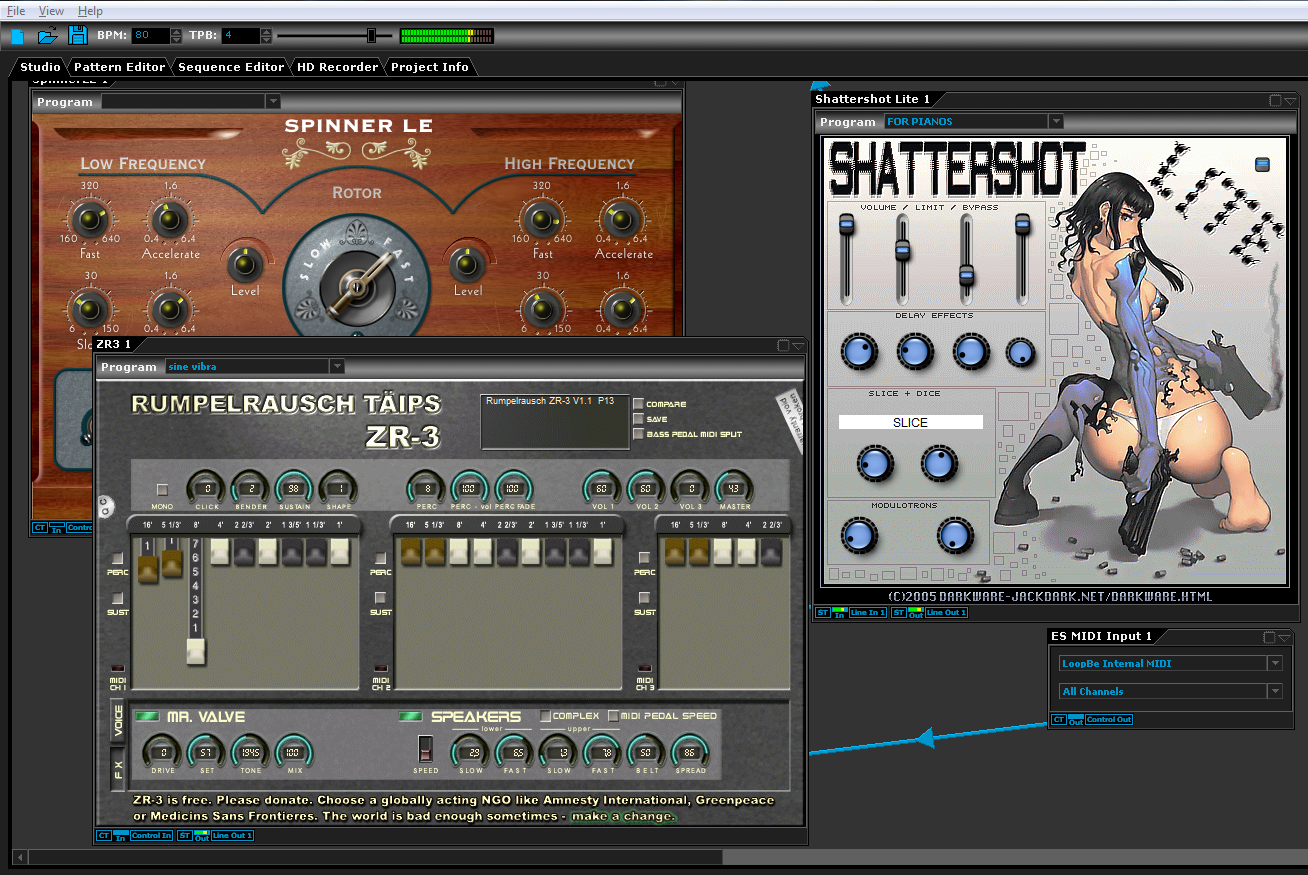
Task: Enable the Compare checkbox on ZR-3
Action: (638, 404)
